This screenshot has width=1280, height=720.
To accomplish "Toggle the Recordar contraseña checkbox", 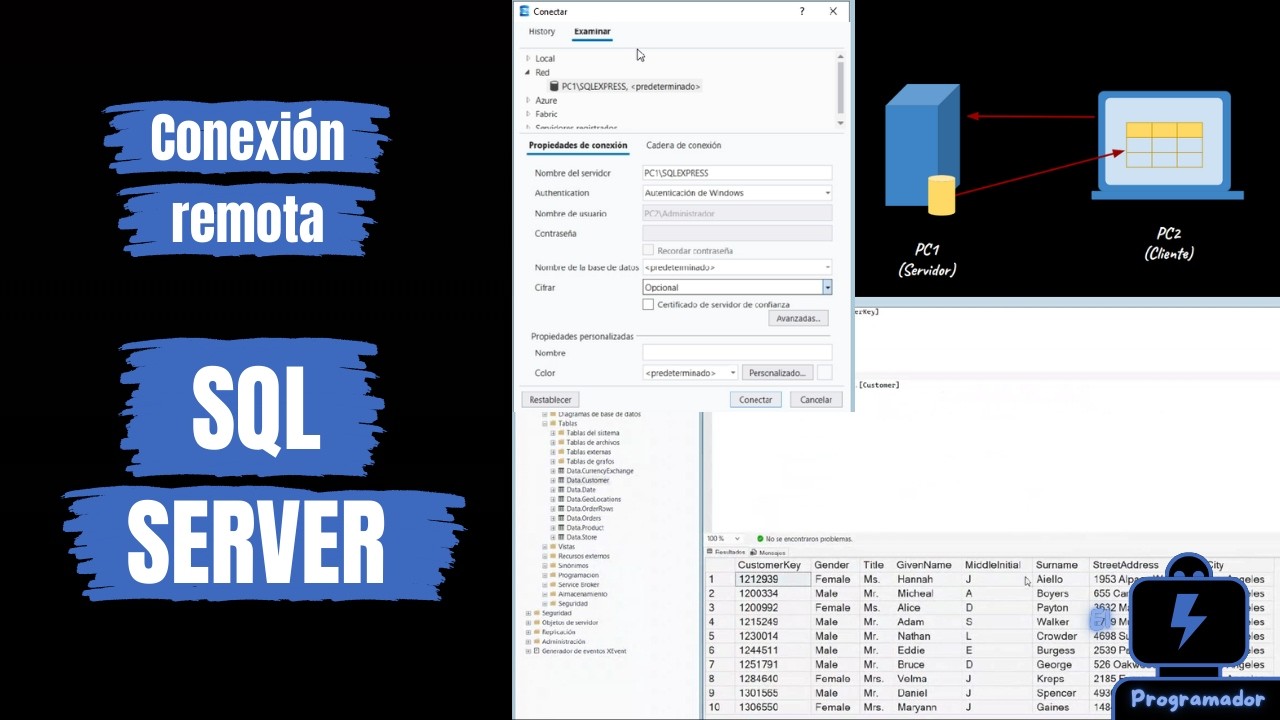I will tap(648, 251).
